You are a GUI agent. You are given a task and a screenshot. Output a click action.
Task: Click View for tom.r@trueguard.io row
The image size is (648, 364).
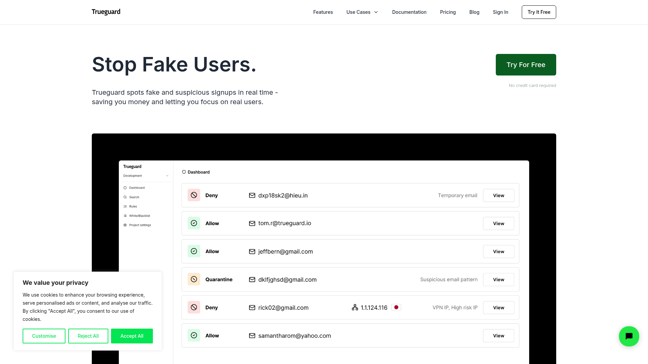(498, 224)
